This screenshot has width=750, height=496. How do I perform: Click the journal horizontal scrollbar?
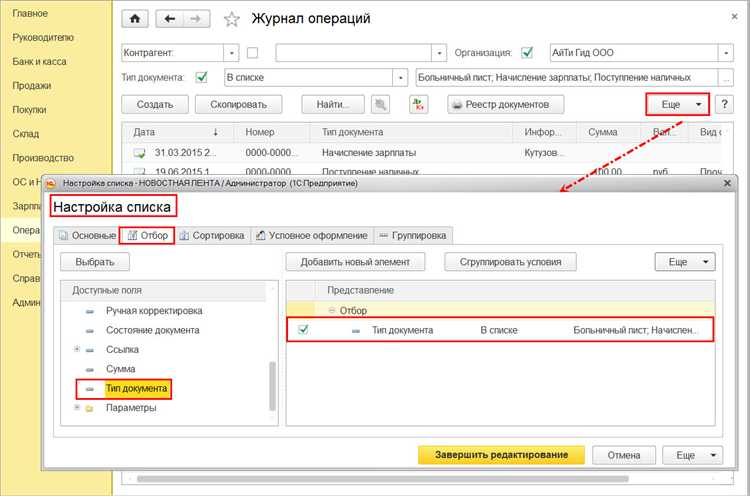(x=383, y=478)
